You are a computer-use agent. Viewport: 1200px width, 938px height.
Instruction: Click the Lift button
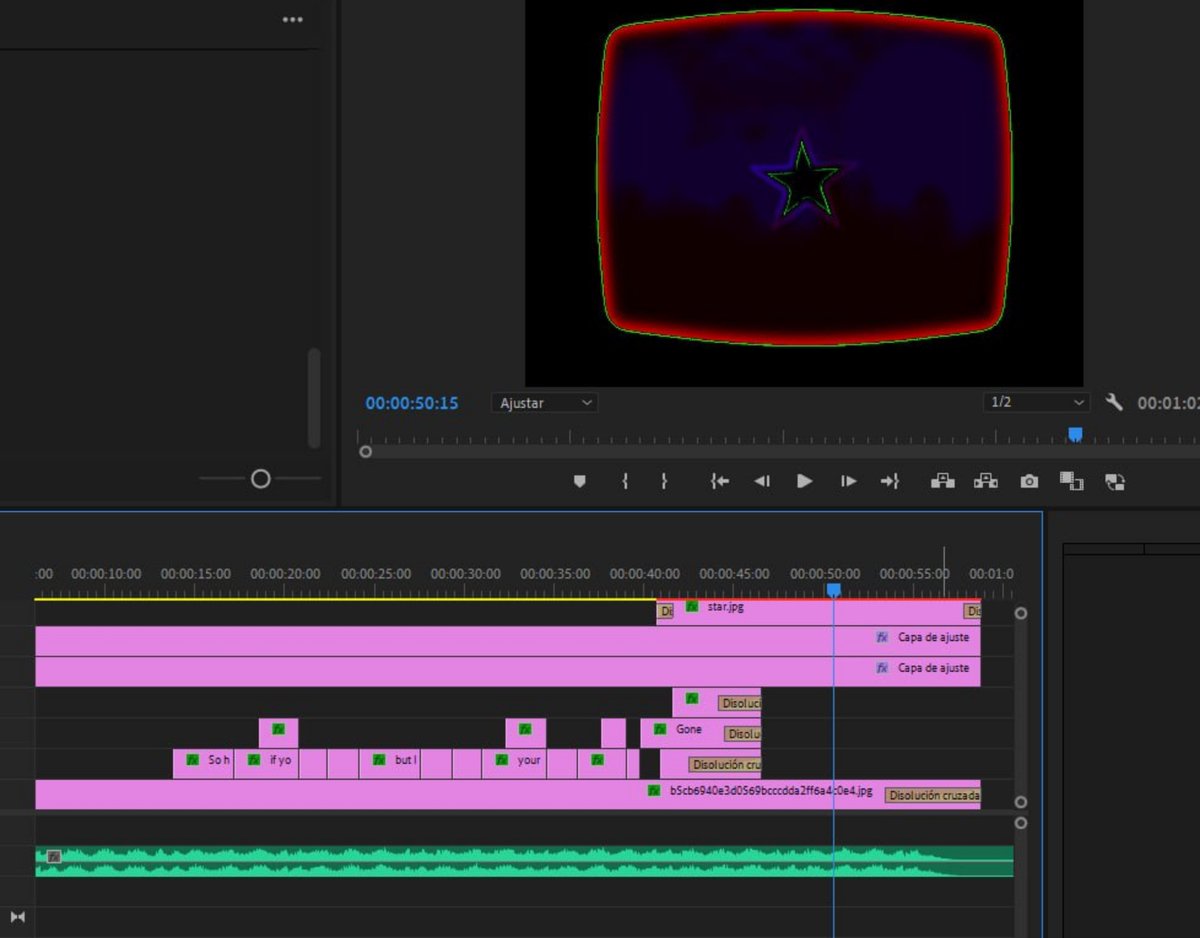pyautogui.click(x=943, y=481)
